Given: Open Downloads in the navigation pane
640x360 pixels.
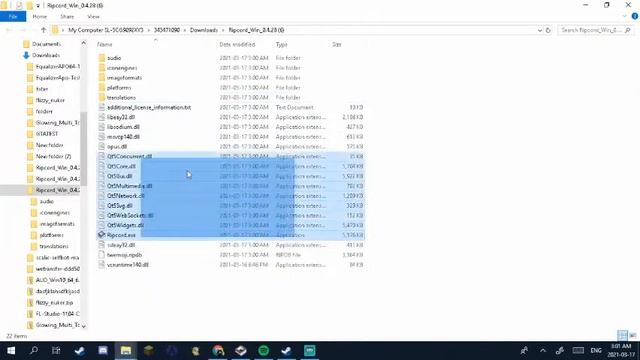Looking at the screenshot, I should [x=46, y=55].
